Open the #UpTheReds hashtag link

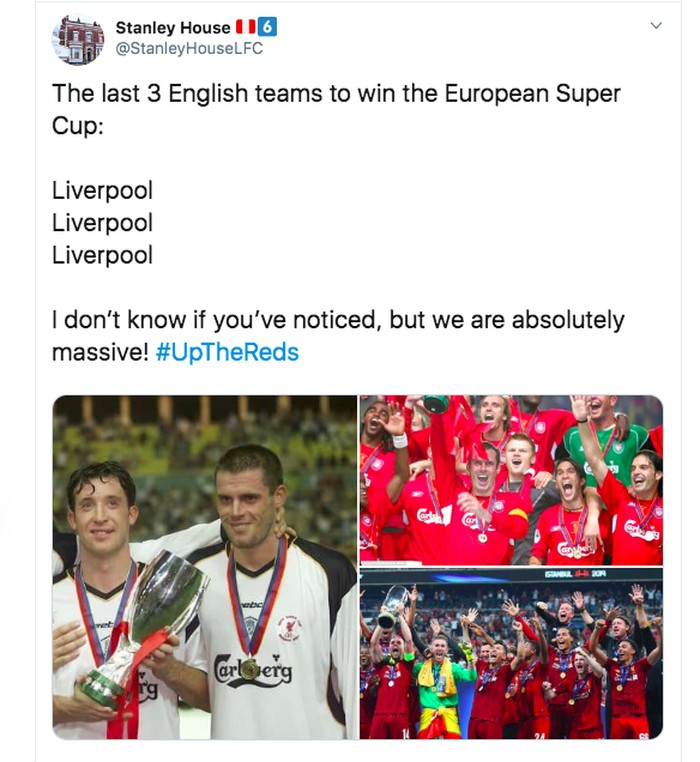(x=227, y=353)
